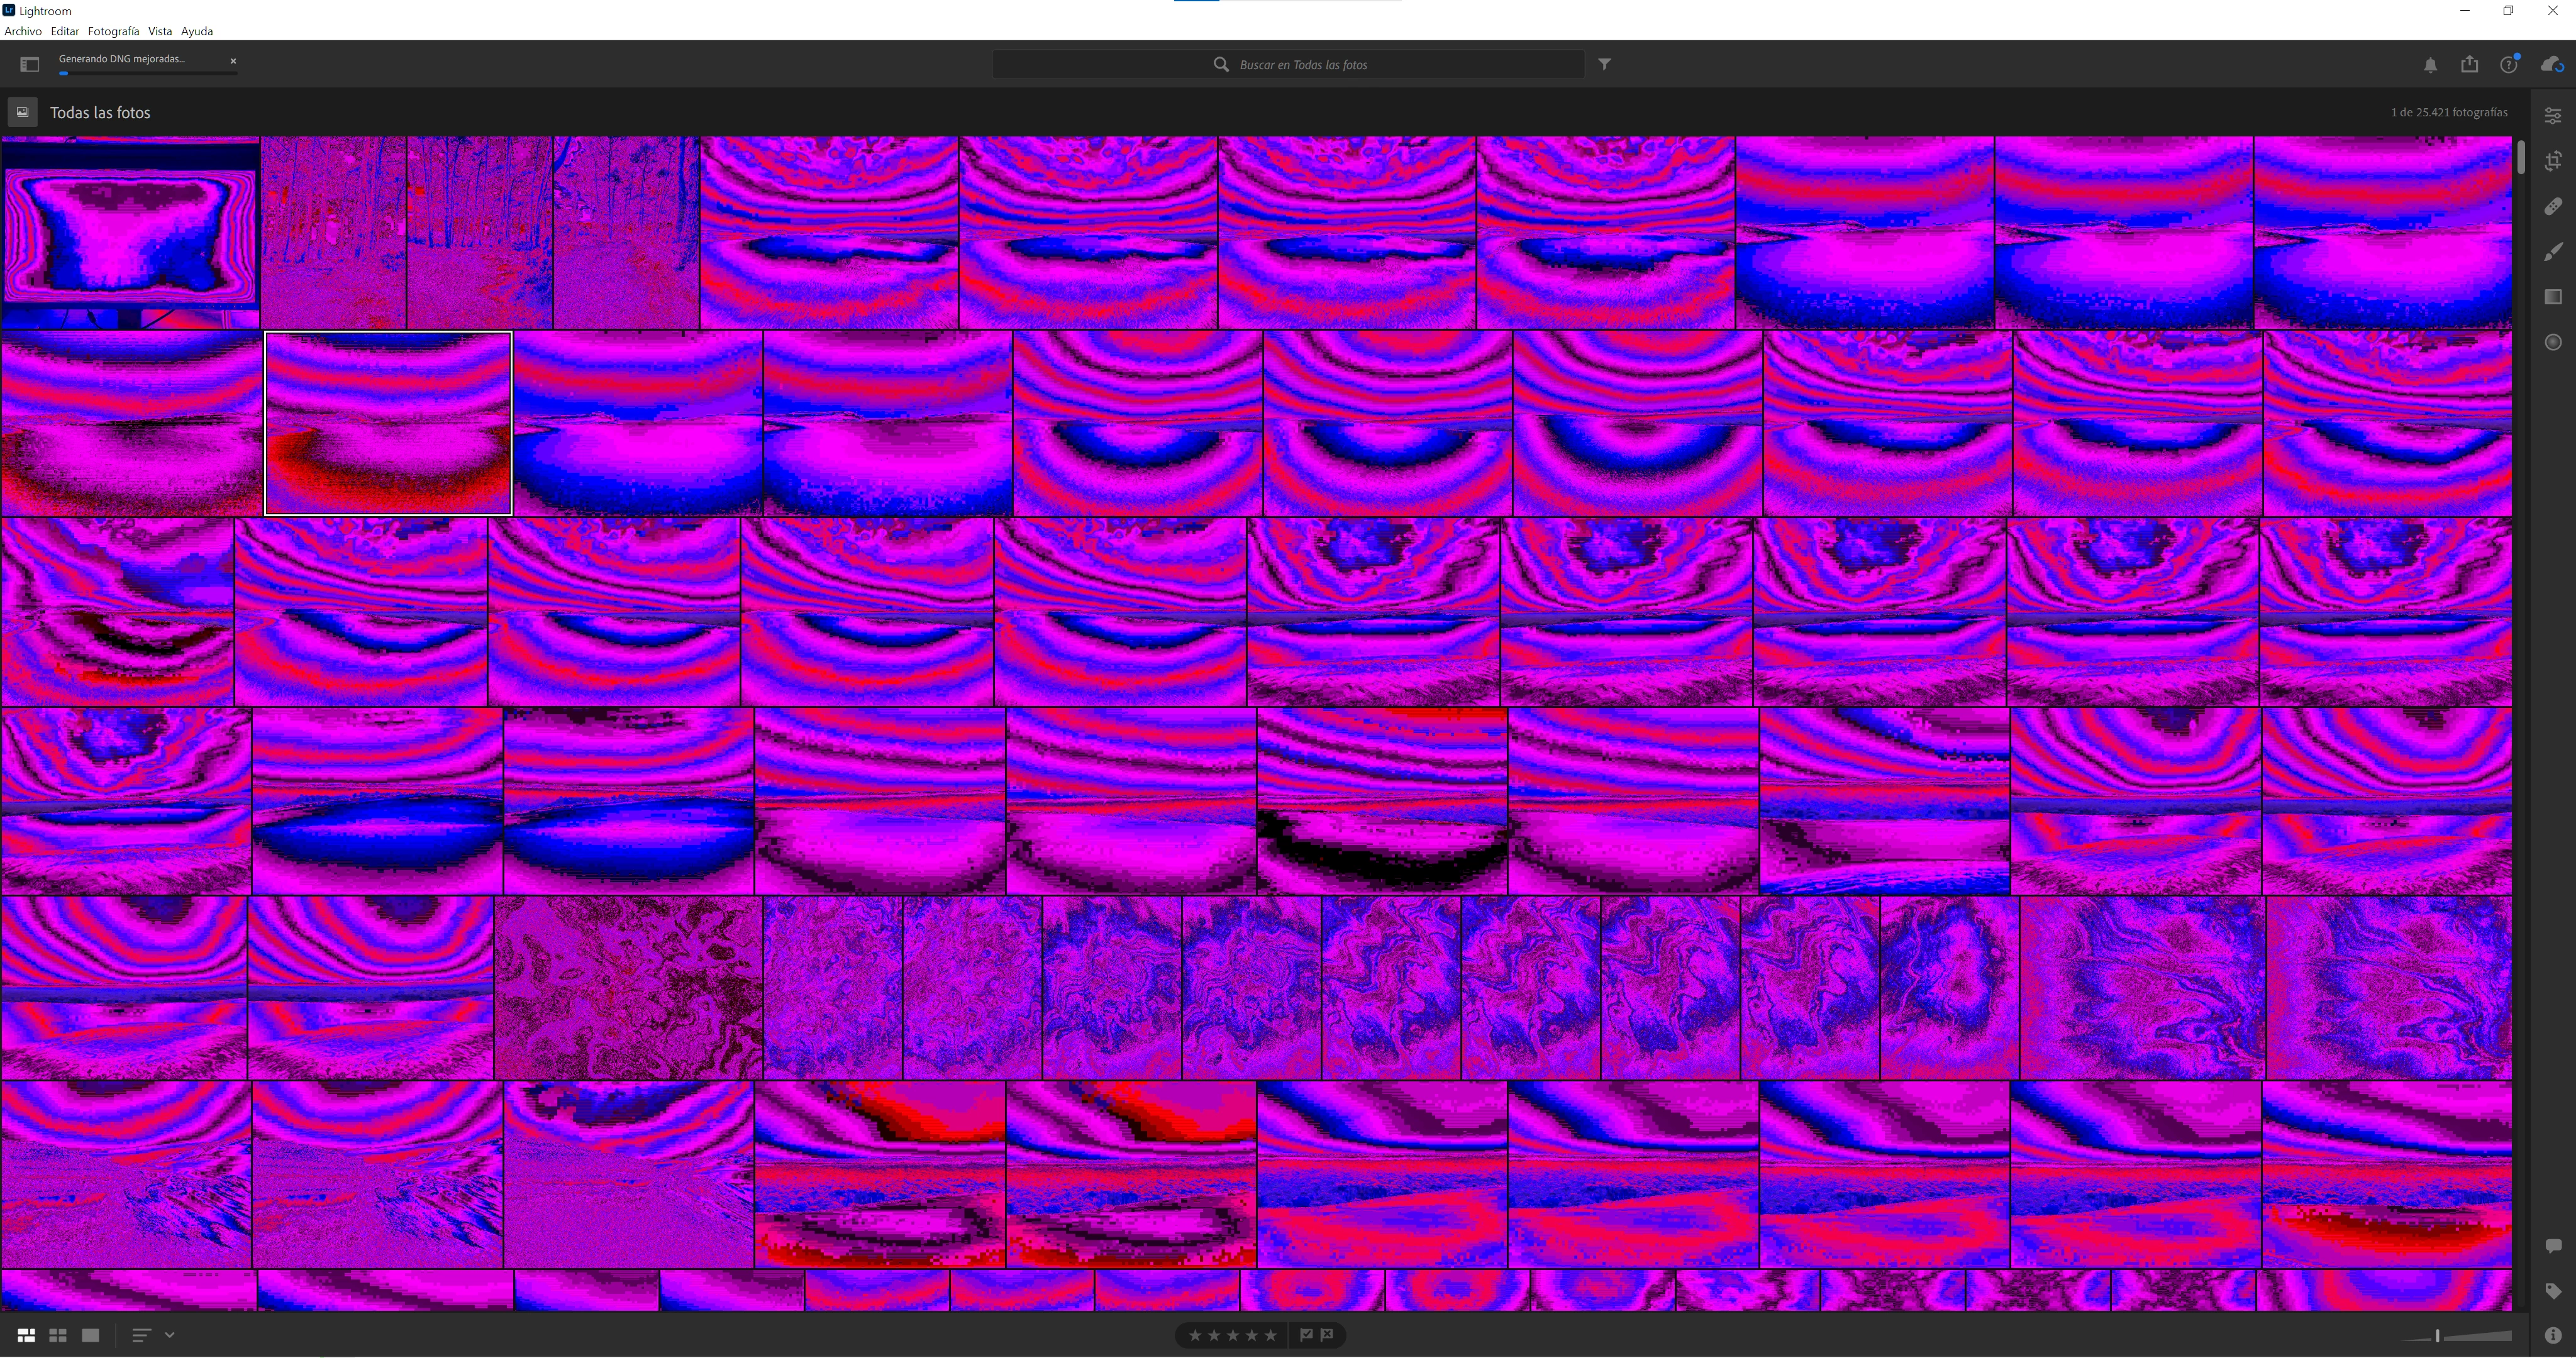This screenshot has height=1358, width=2576.
Task: Select the Linear Gradient tool
Action: (2553, 297)
